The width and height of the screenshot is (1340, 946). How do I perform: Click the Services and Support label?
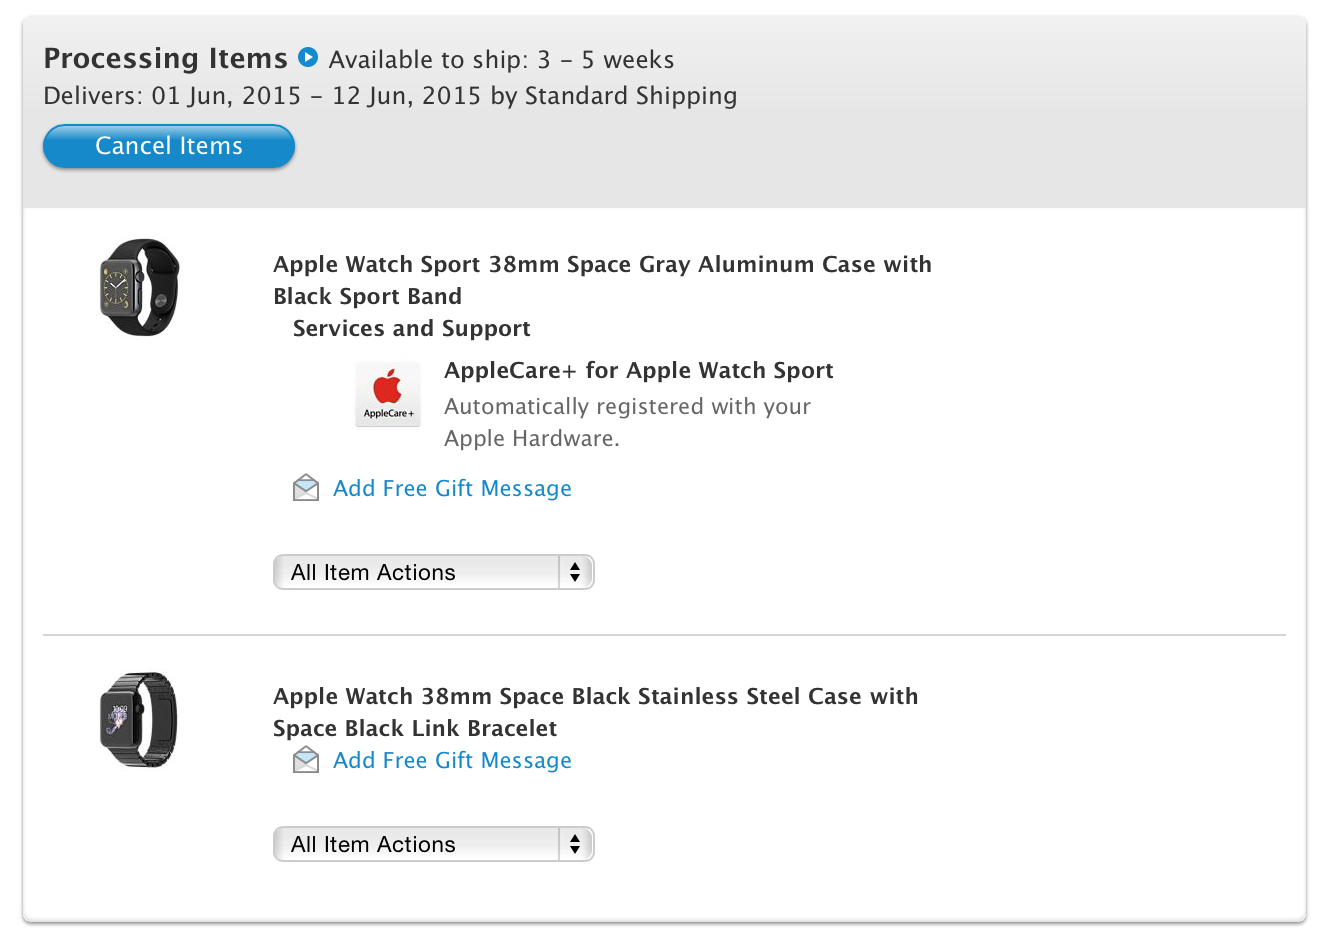(411, 328)
